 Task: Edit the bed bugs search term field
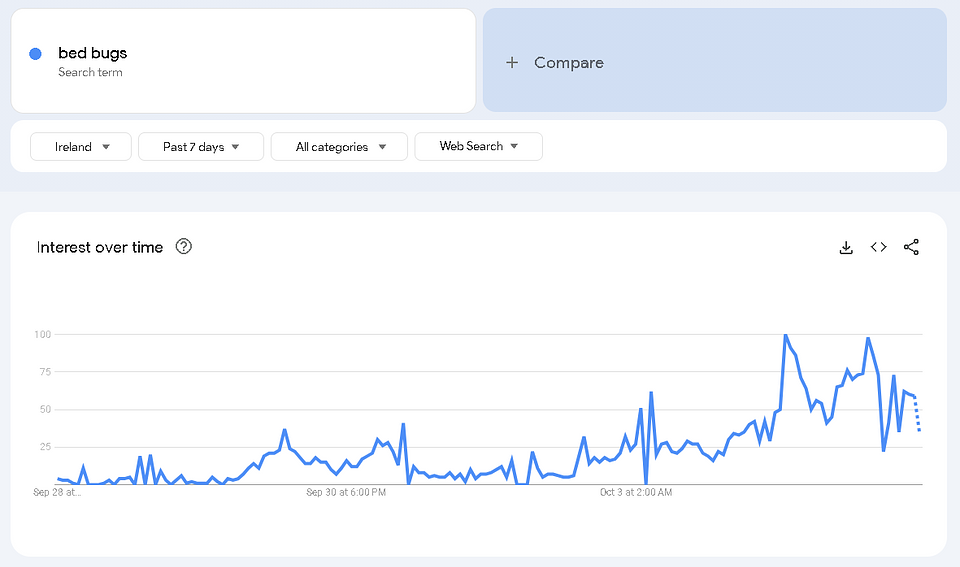coord(93,53)
